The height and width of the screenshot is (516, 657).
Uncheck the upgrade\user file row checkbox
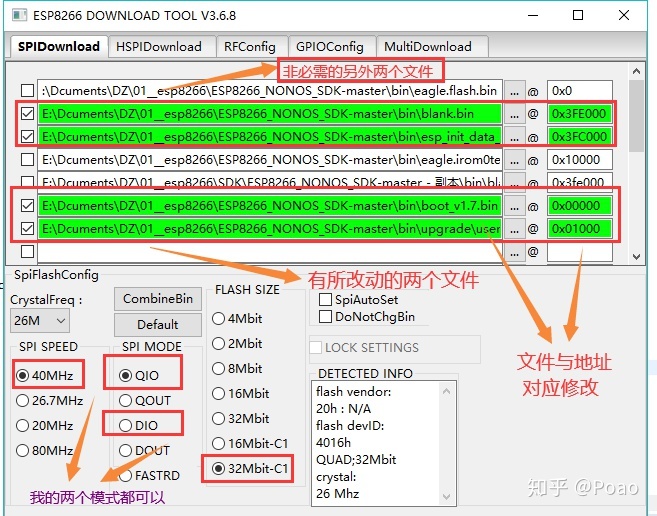[28, 228]
